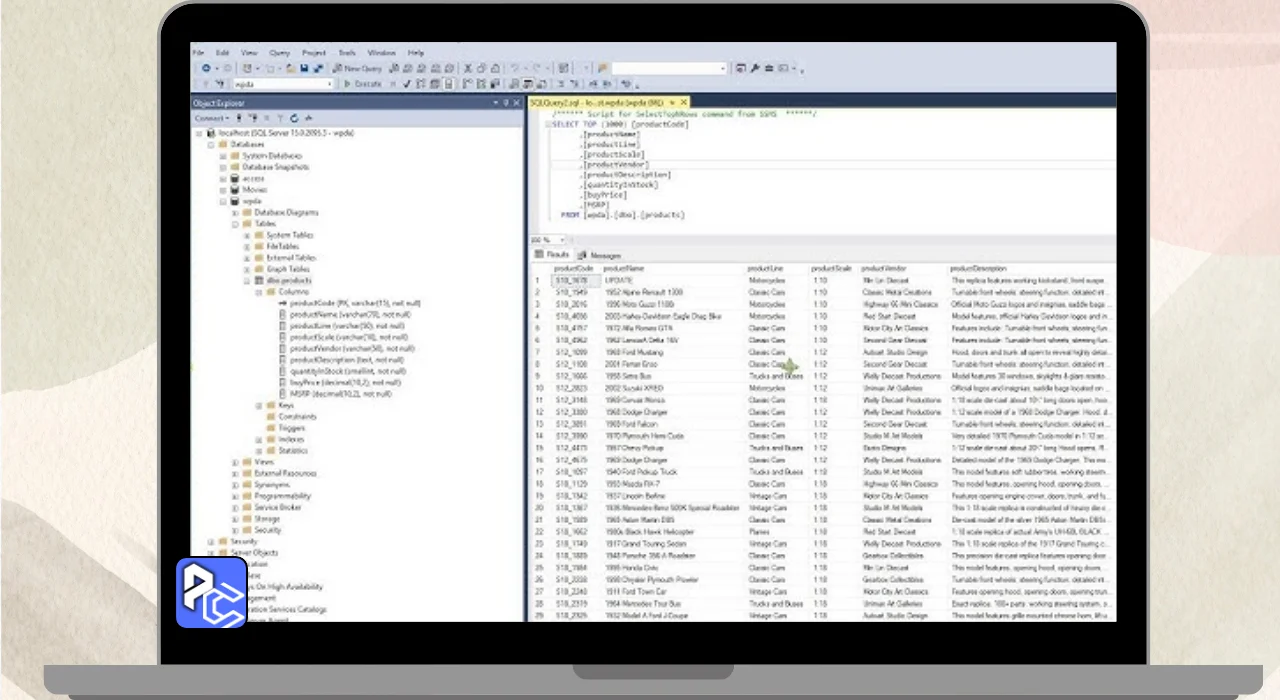Open the Tools menu

click(x=346, y=52)
